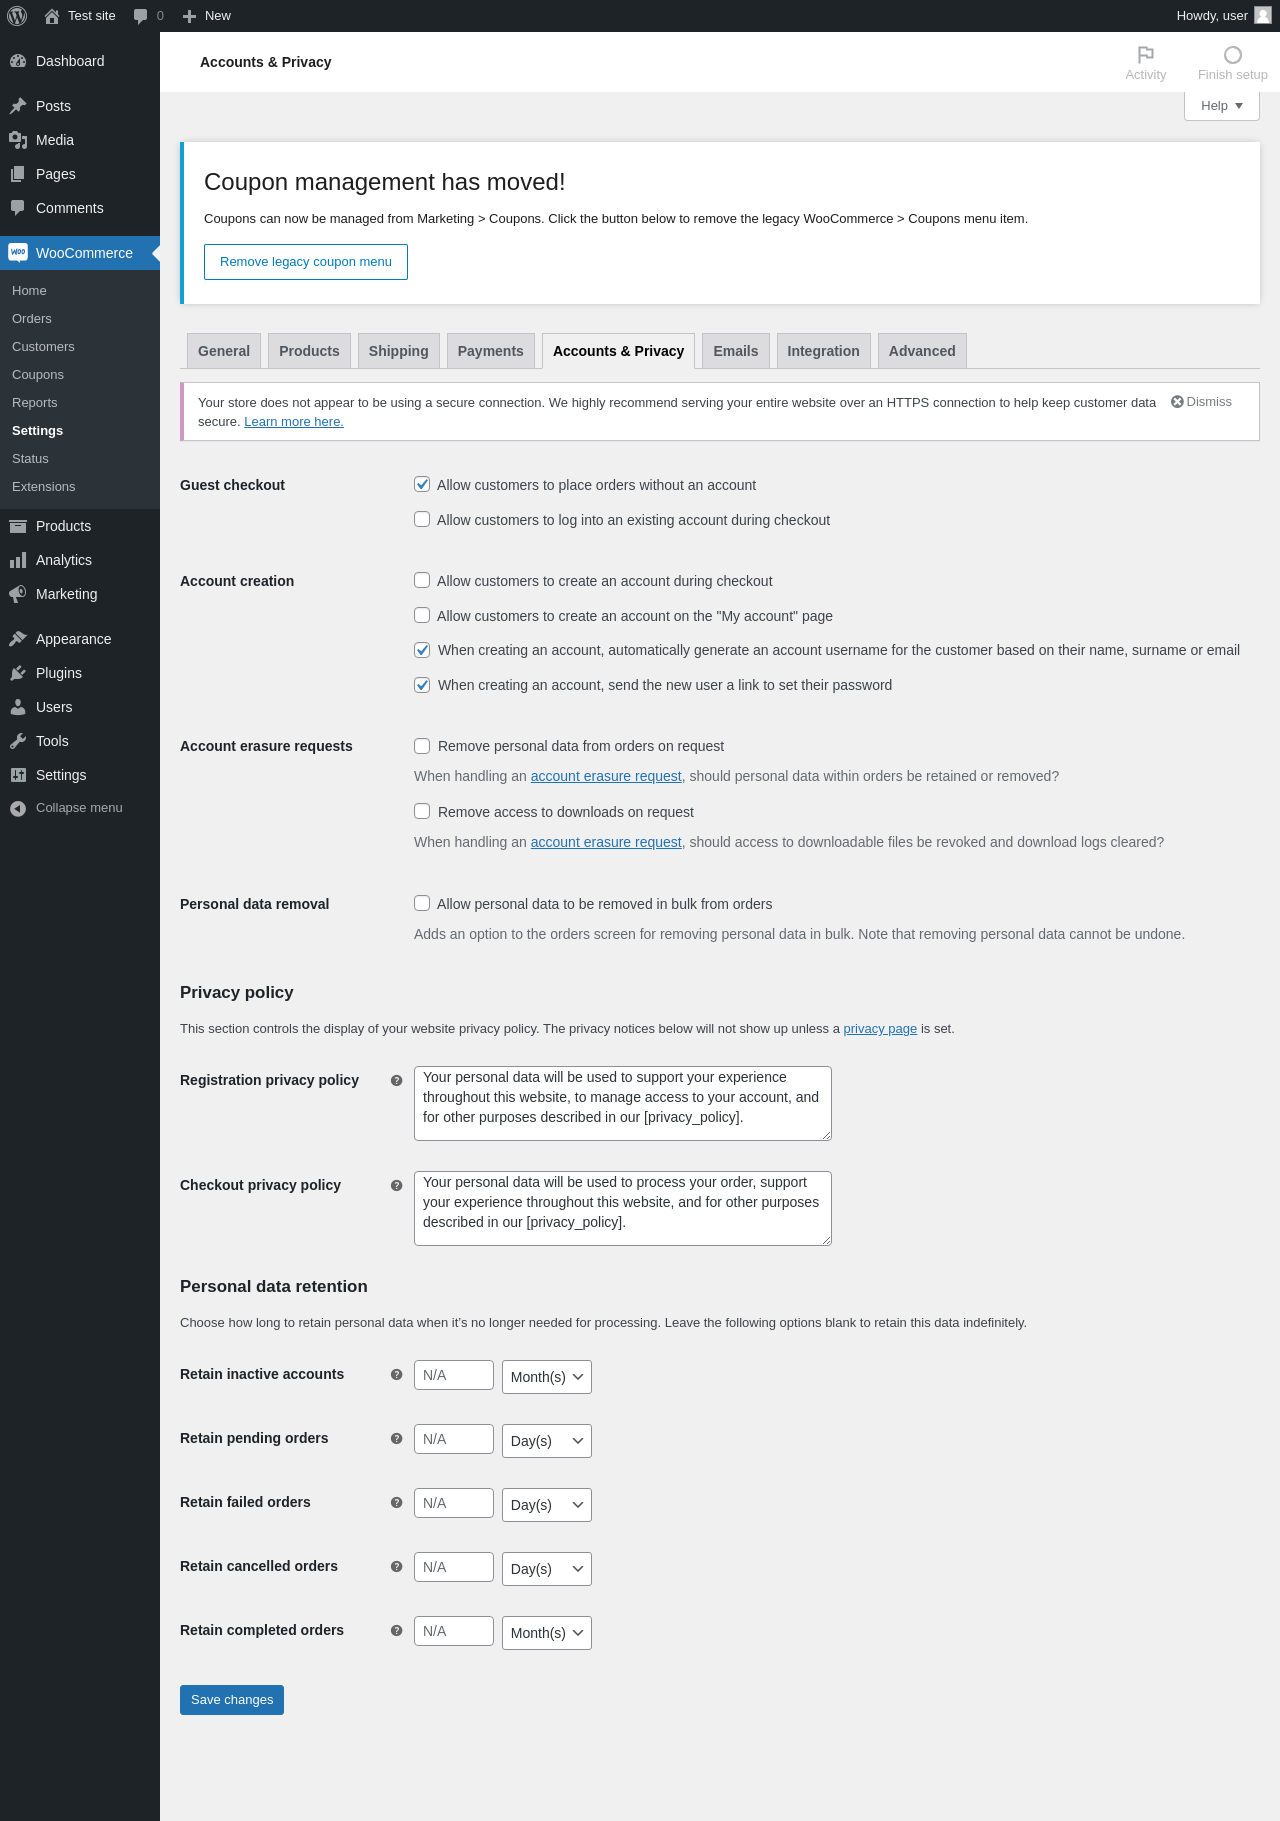The width and height of the screenshot is (1280, 1821).
Task: Click the Posts pin icon
Action: click(18, 106)
